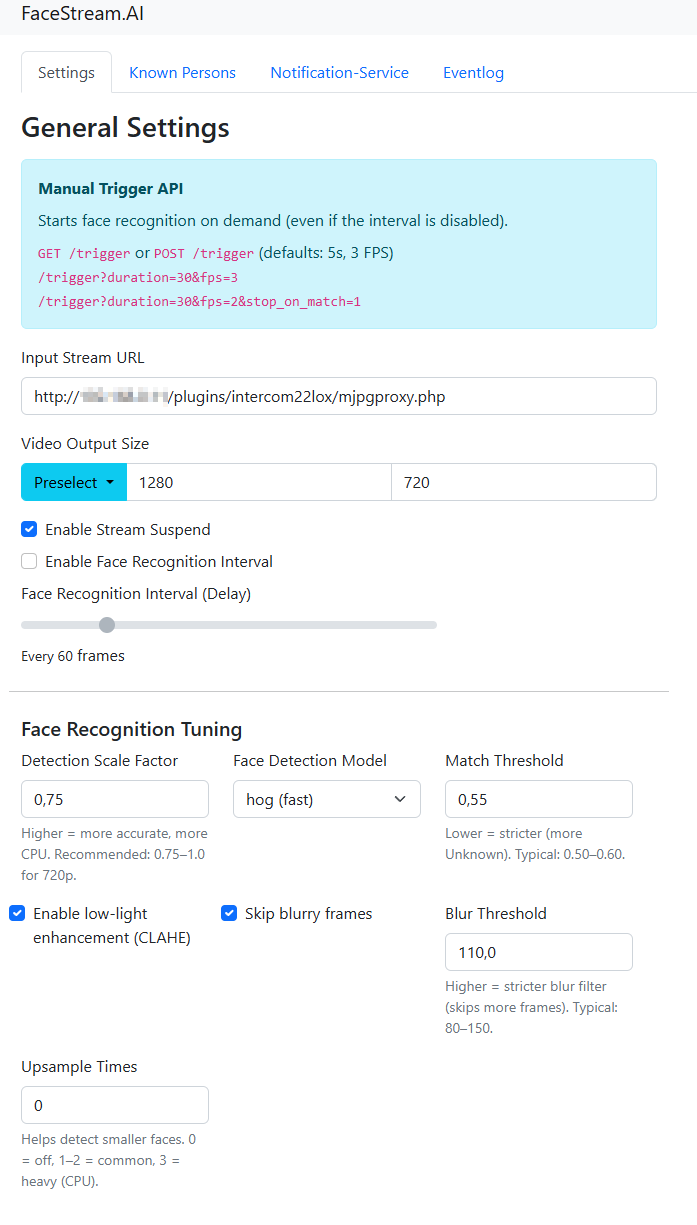Click the Blur Threshold input field
This screenshot has height=1225, width=697.
tap(539, 952)
